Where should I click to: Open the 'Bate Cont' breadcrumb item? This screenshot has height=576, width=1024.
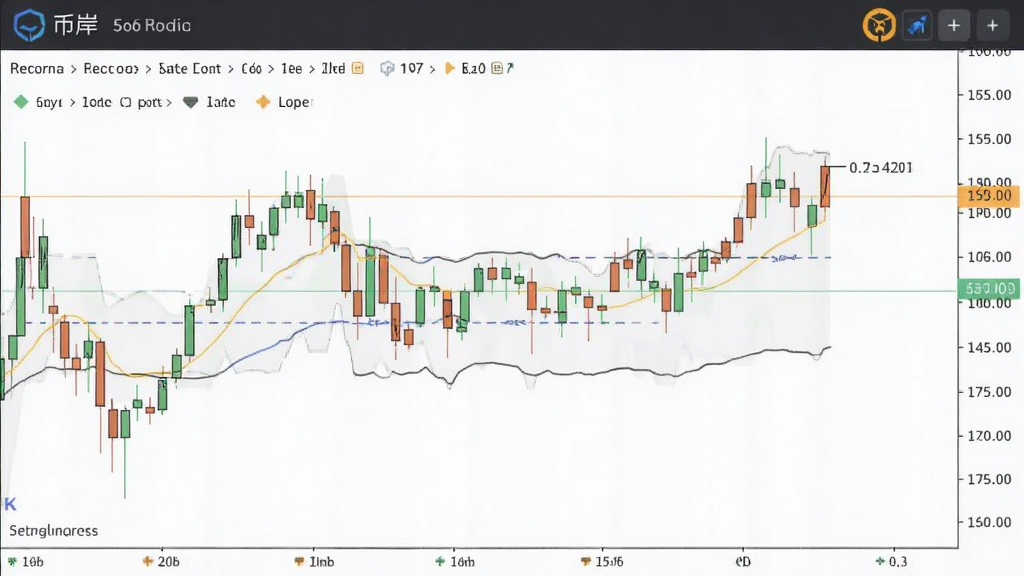pos(189,69)
